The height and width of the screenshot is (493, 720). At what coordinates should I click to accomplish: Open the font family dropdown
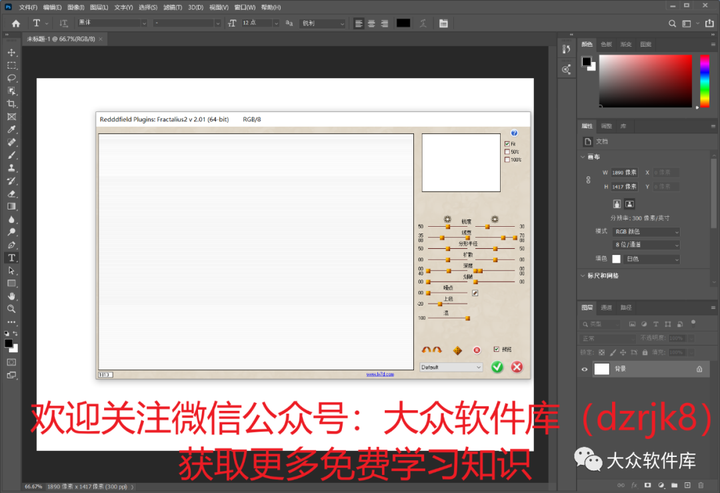click(112, 23)
